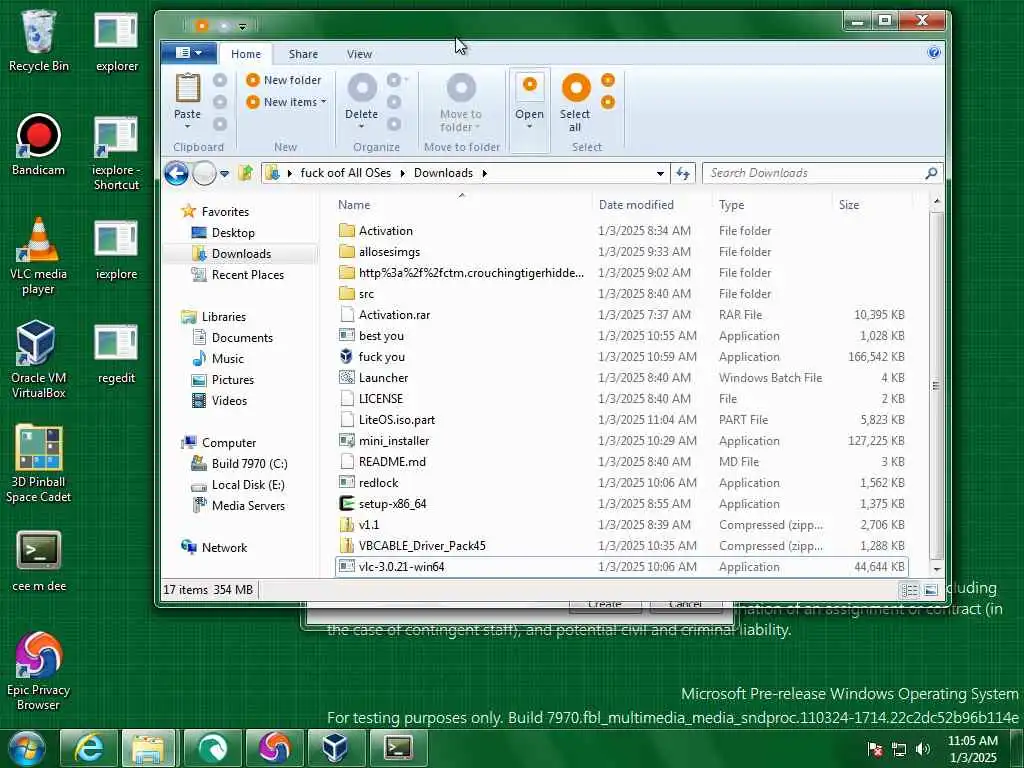Select the Activation.rar file

pos(394,315)
